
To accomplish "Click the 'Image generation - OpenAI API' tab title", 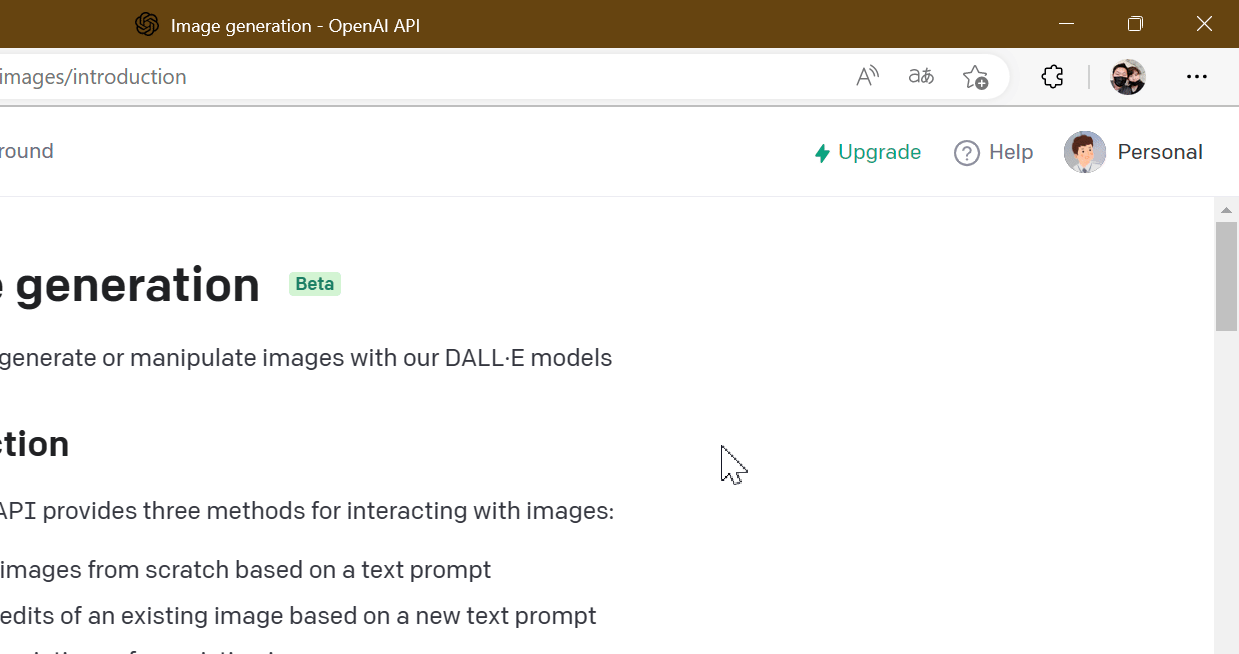I will click(295, 26).
